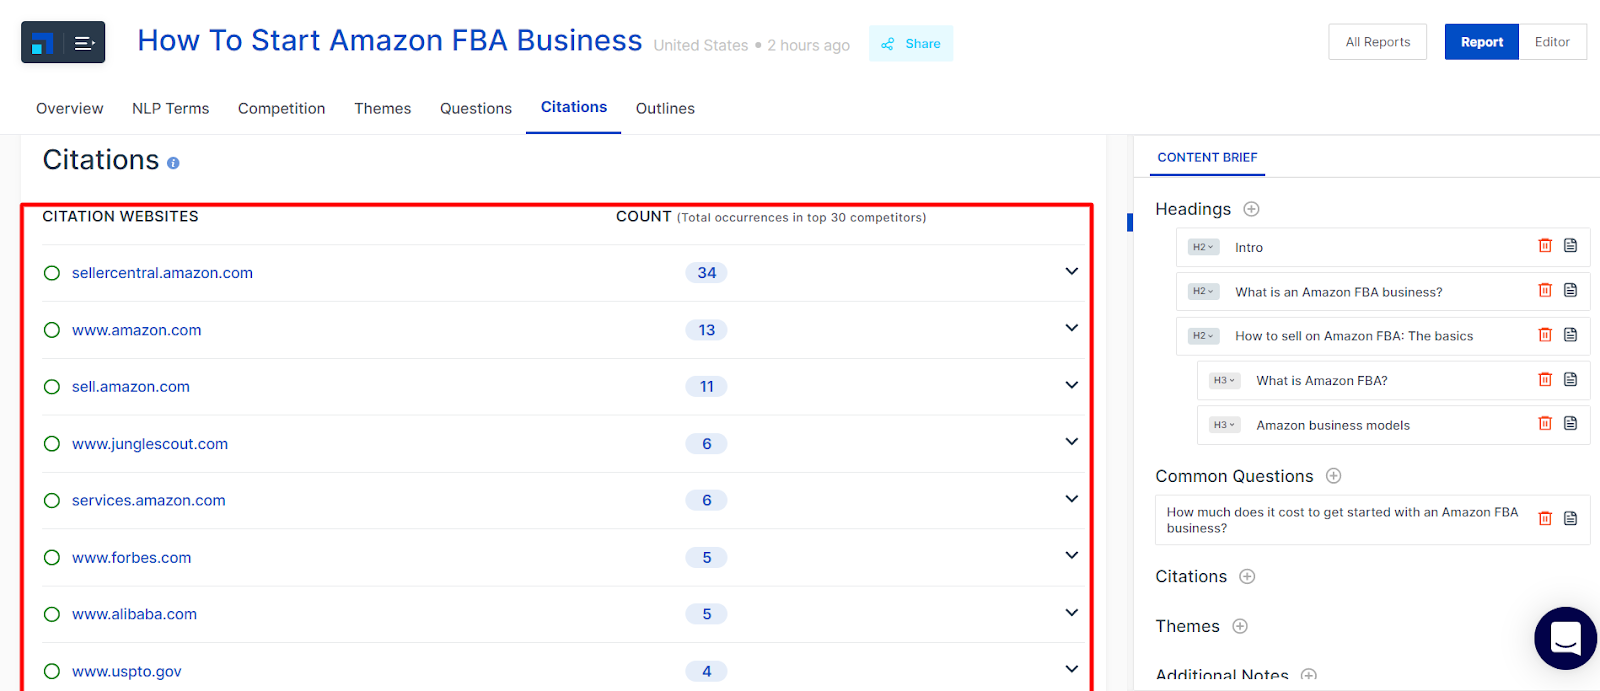Select the www.amazon.com citation circle
The width and height of the screenshot is (1600, 691).
pyautogui.click(x=52, y=330)
